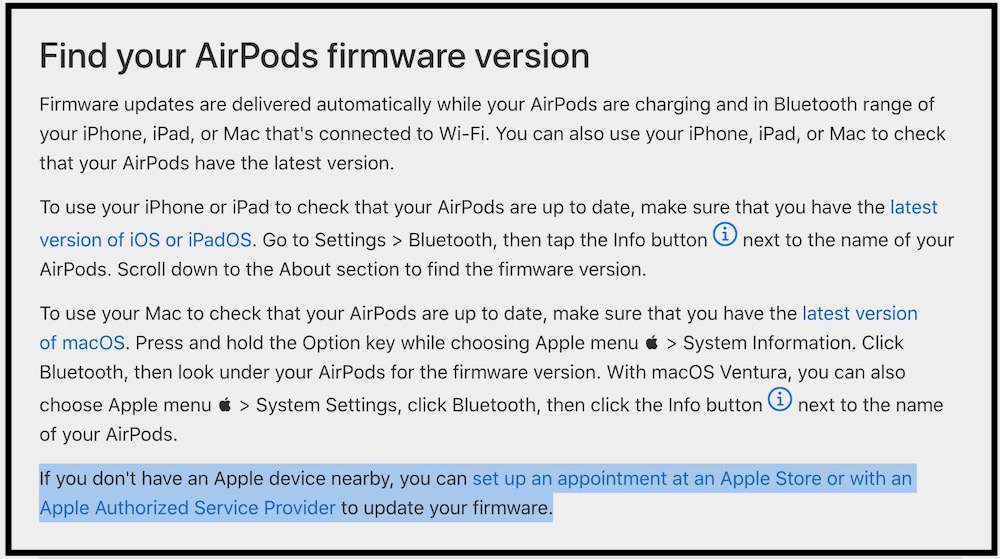Click the Apple logo before "> System Settings"
This screenshot has height=559, width=1000.
(x=227, y=405)
